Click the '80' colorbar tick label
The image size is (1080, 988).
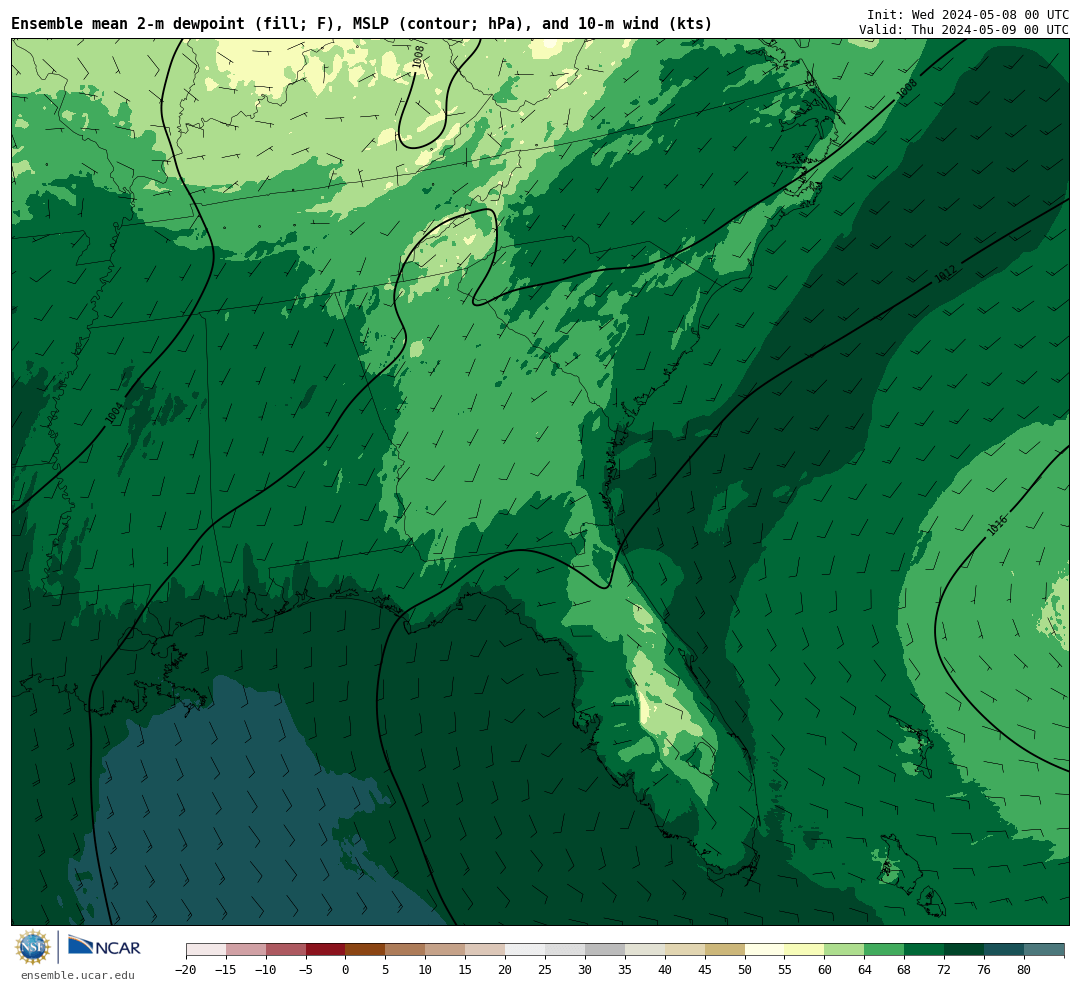tap(1024, 969)
